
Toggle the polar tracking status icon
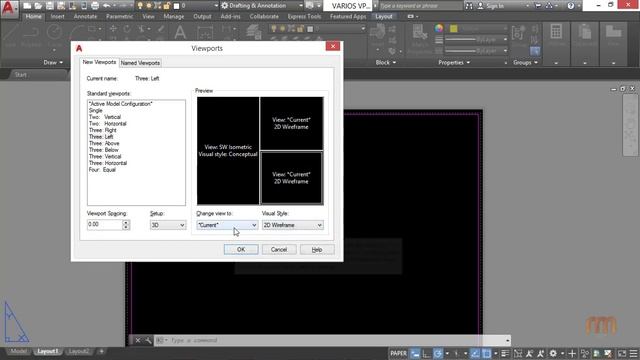438,353
